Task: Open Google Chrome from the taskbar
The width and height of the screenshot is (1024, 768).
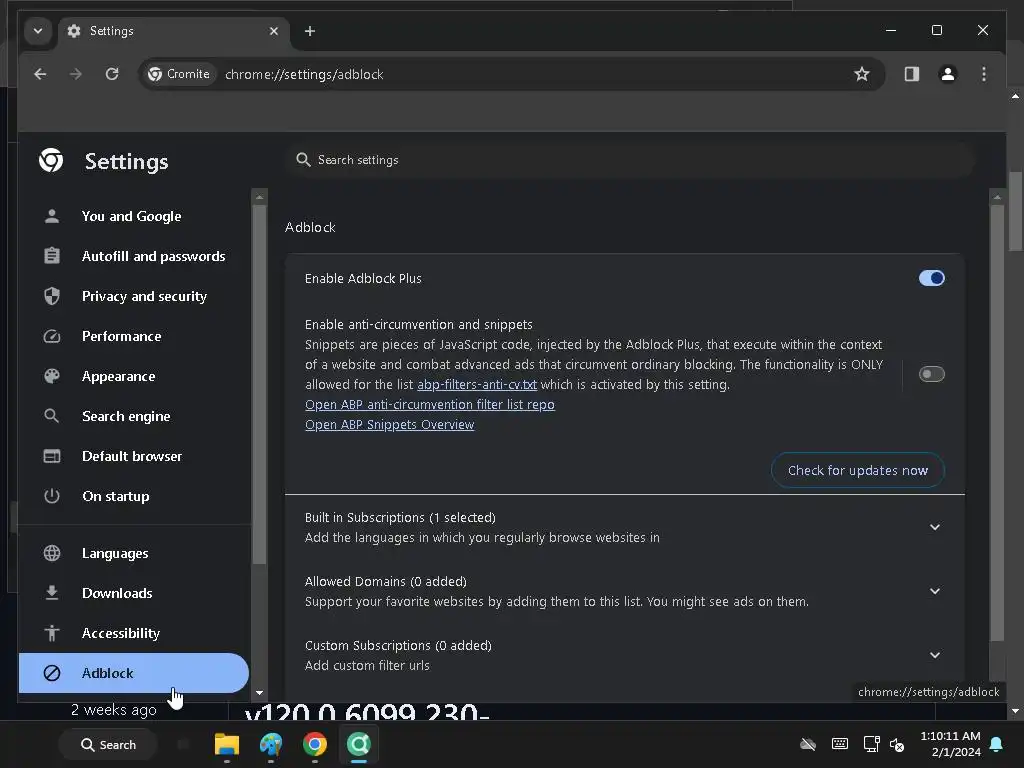Action: 315,744
